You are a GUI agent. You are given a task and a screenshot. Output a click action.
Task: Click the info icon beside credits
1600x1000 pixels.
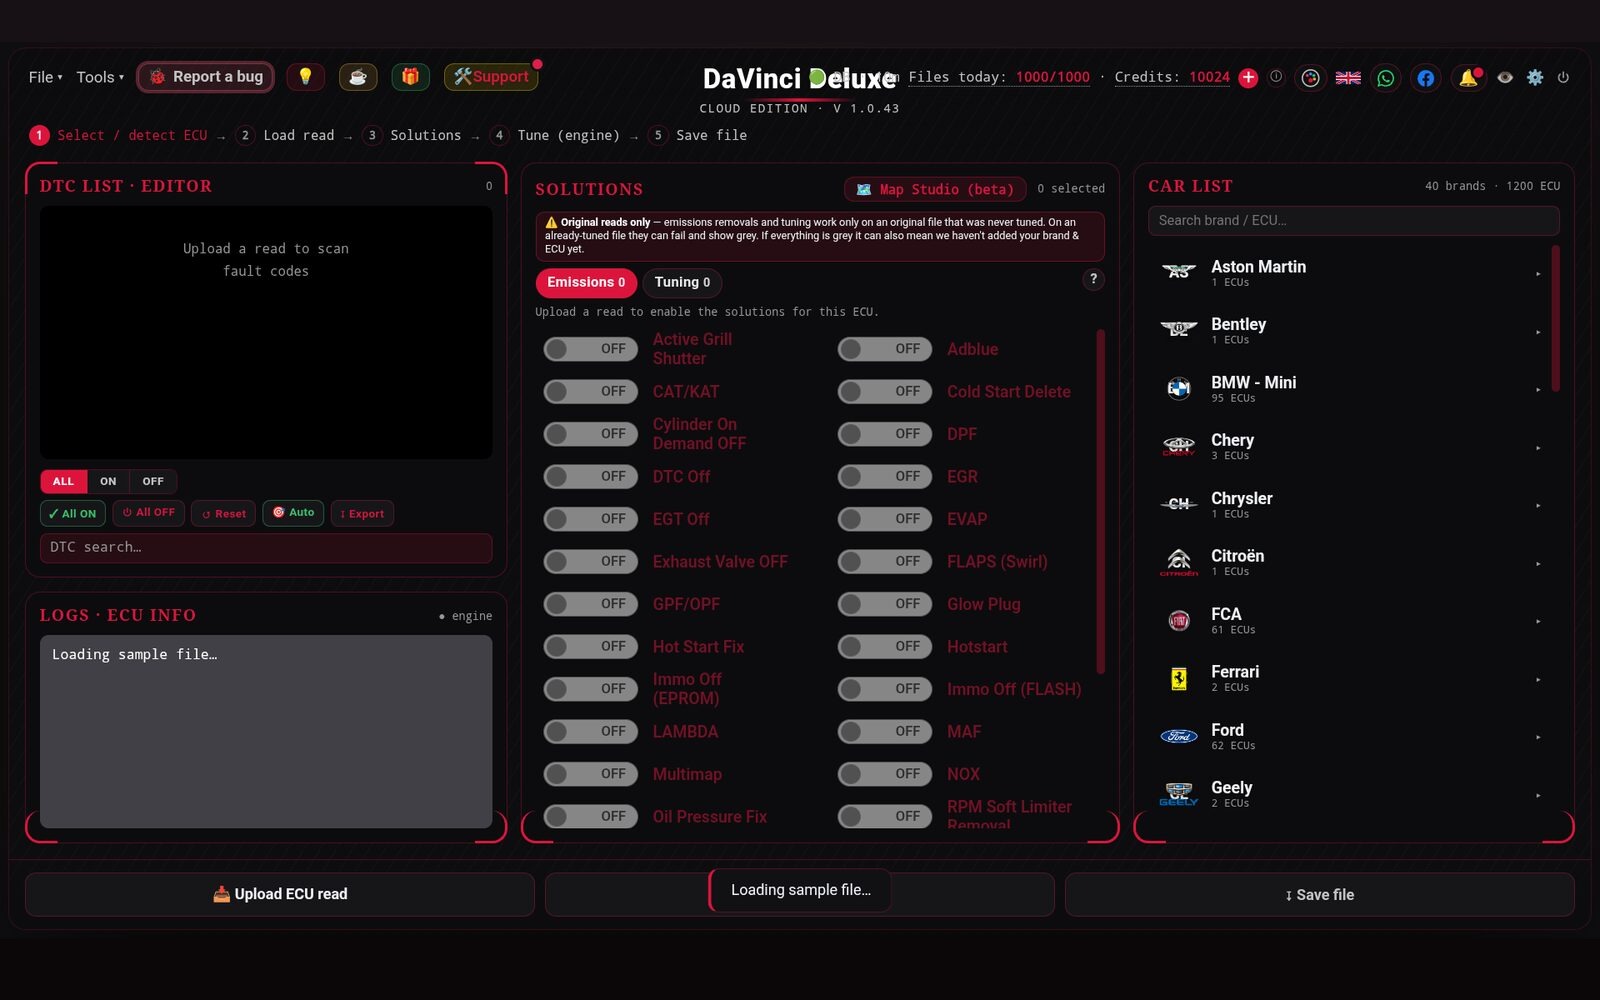[1276, 77]
